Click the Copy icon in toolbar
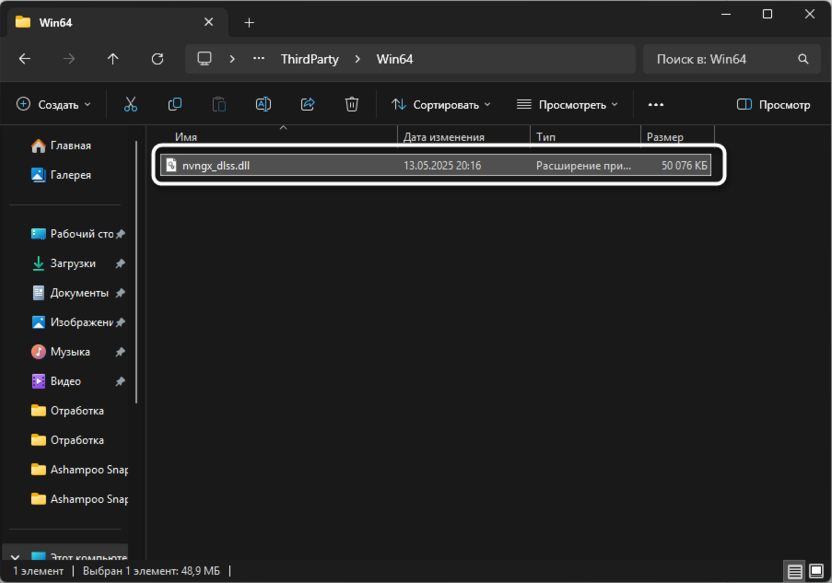832x583 pixels. pyautogui.click(x=175, y=104)
